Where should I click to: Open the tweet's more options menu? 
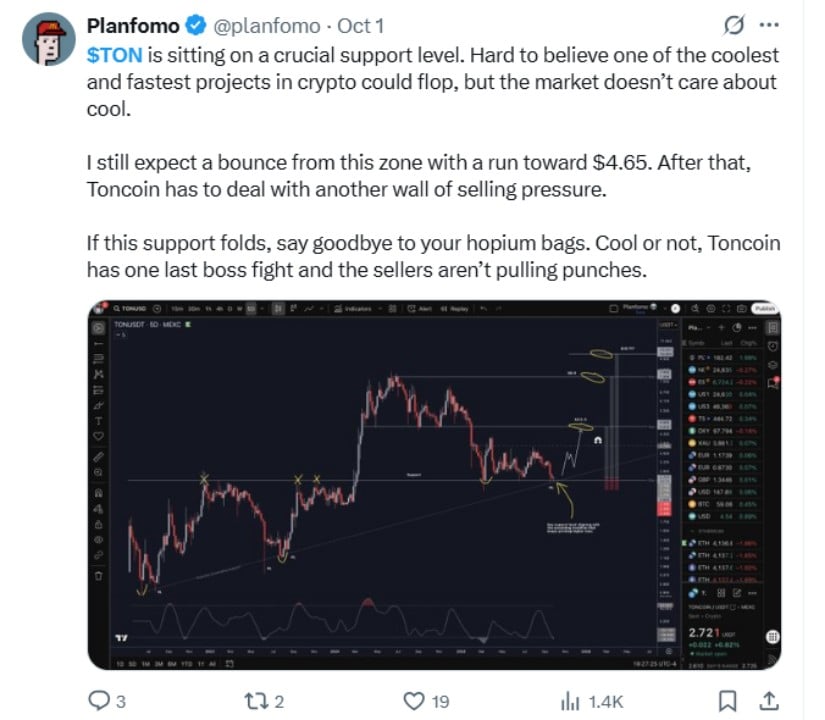[x=769, y=25]
